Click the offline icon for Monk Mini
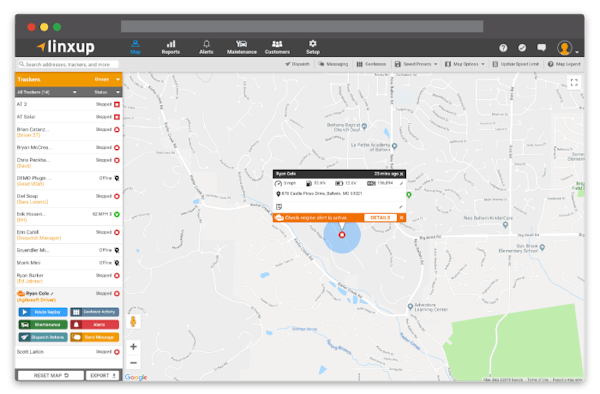This screenshot has height=394, width=600. coord(117,263)
